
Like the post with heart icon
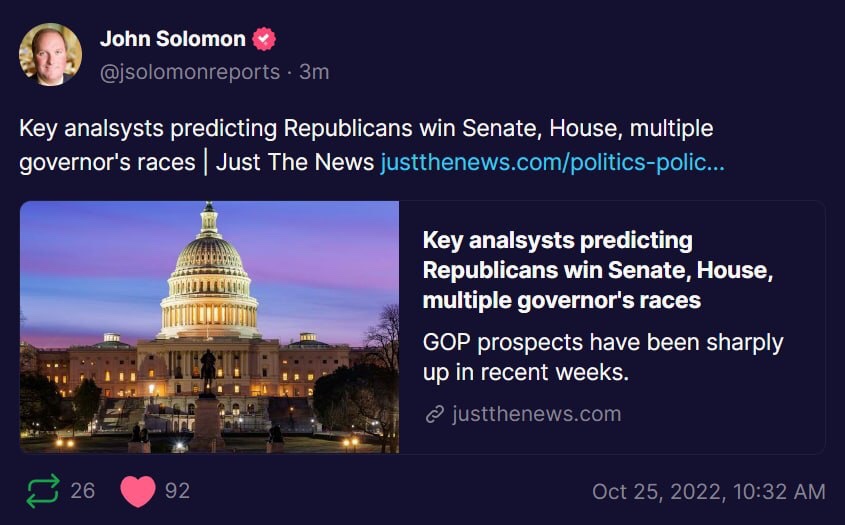[x=137, y=491]
